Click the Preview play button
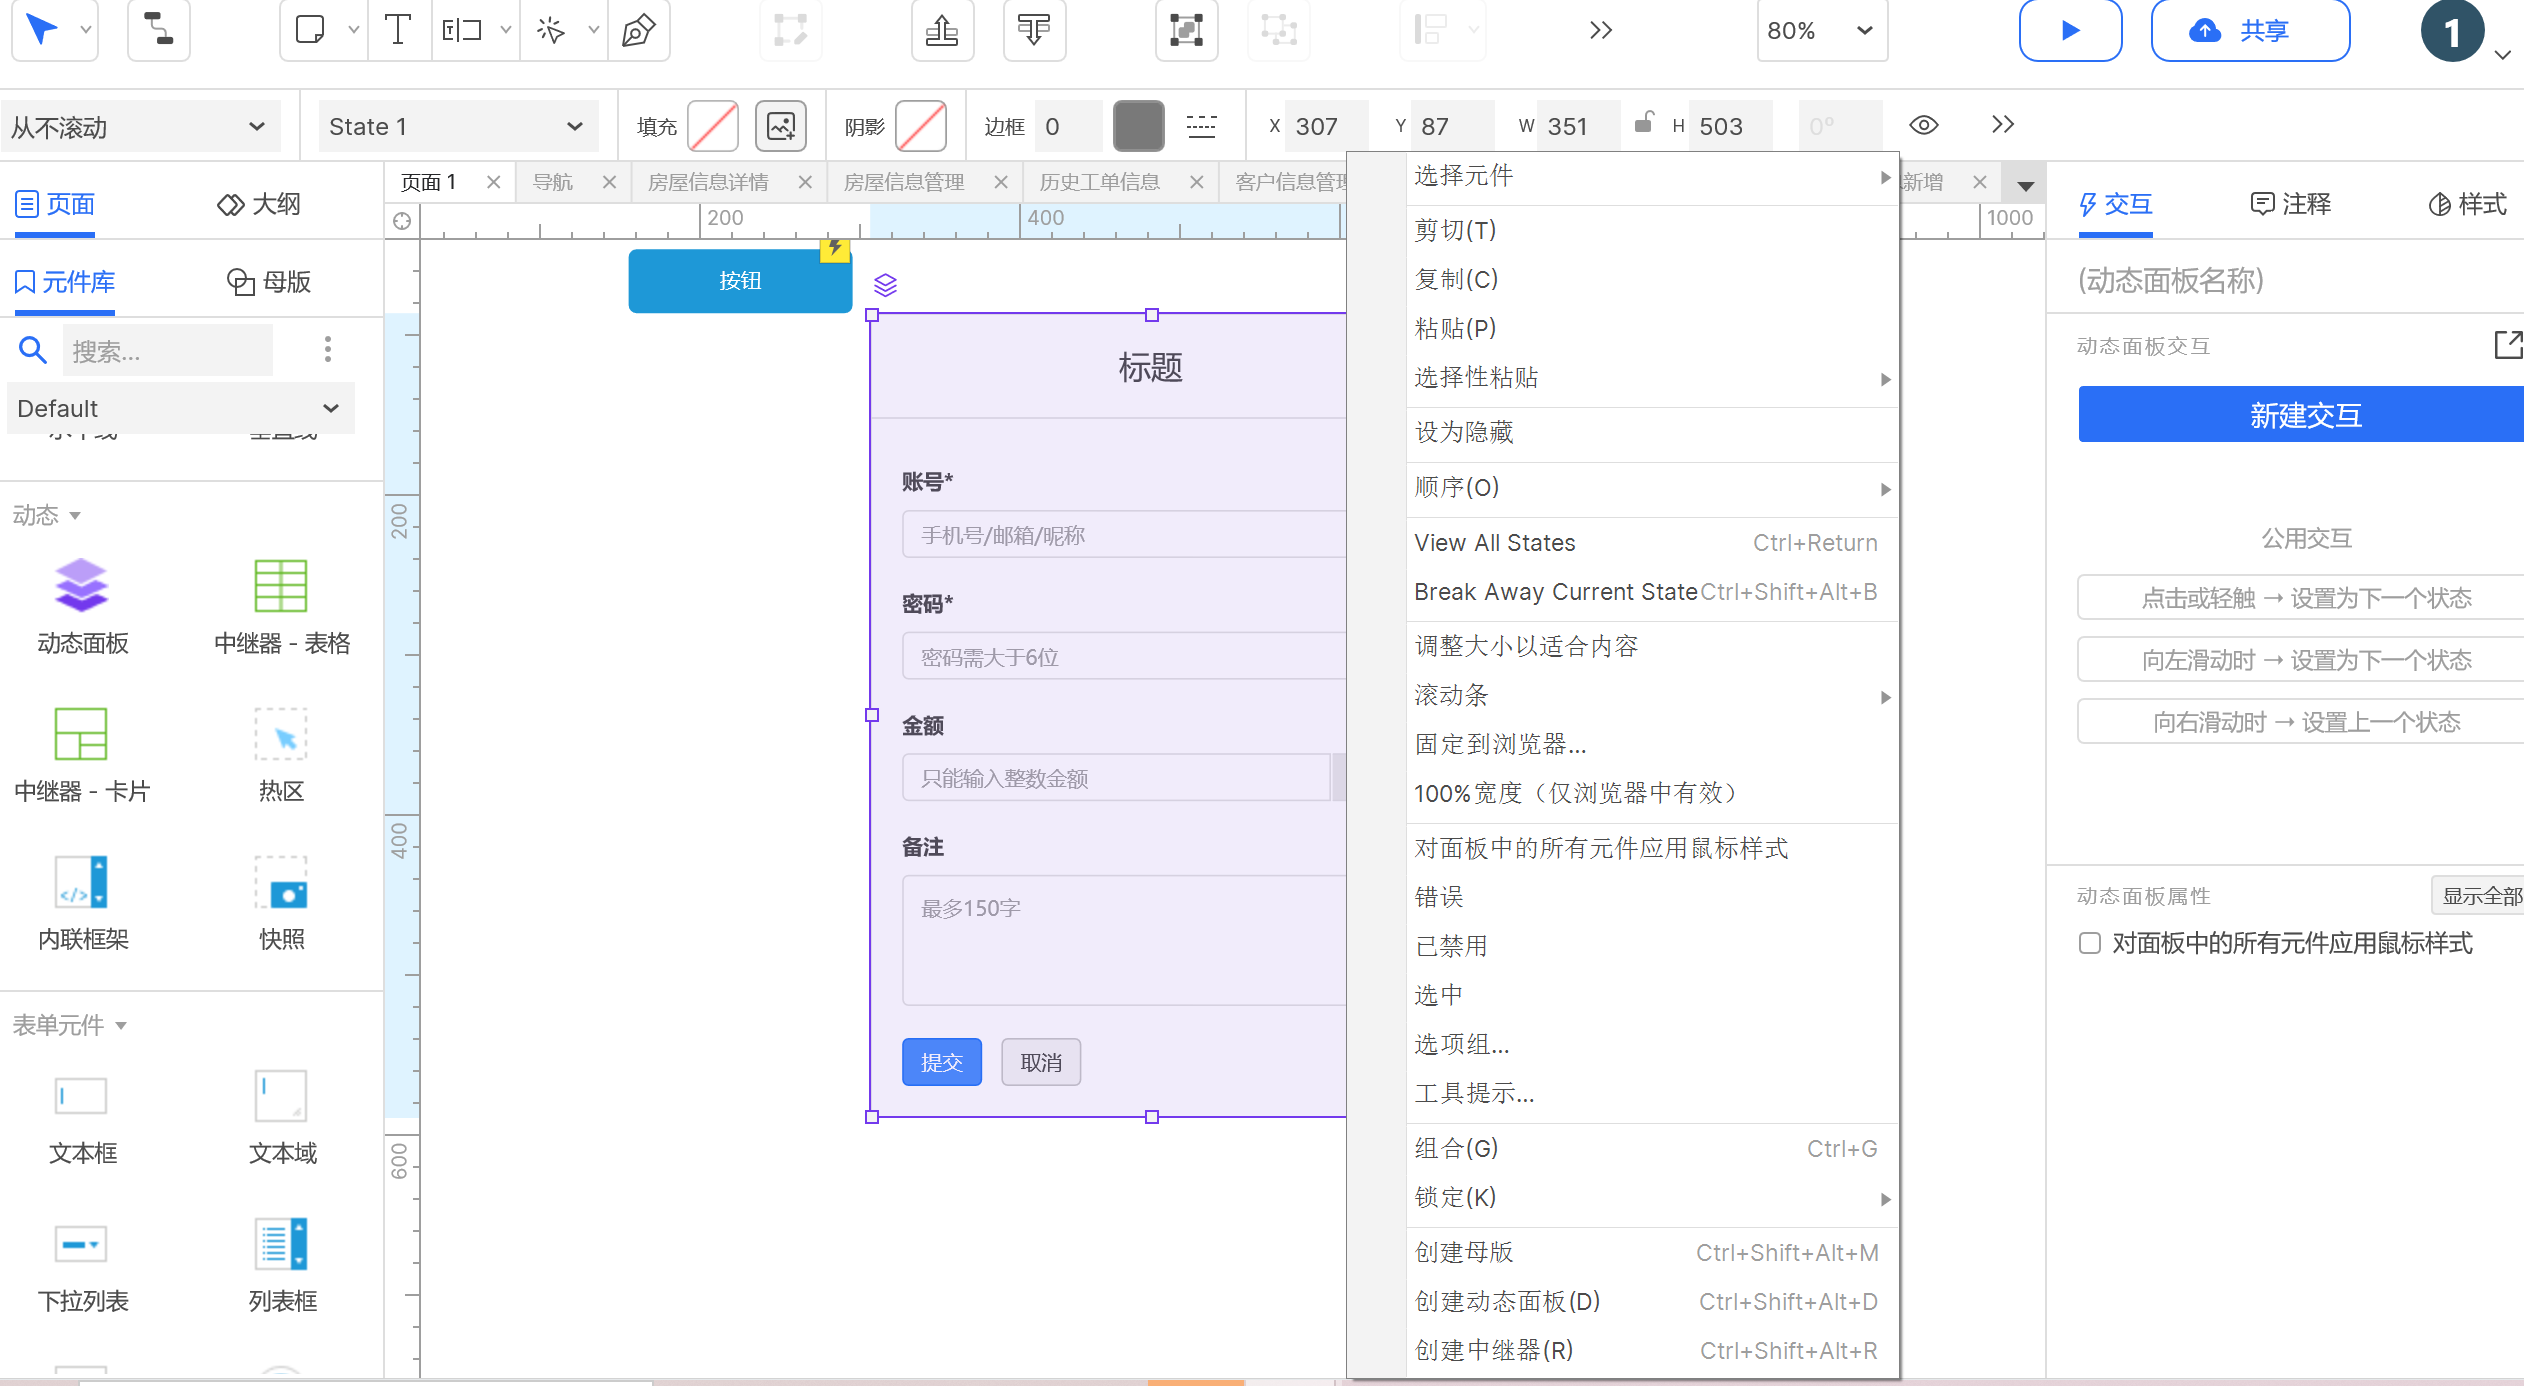Image resolution: width=2524 pixels, height=1386 pixels. click(2070, 30)
